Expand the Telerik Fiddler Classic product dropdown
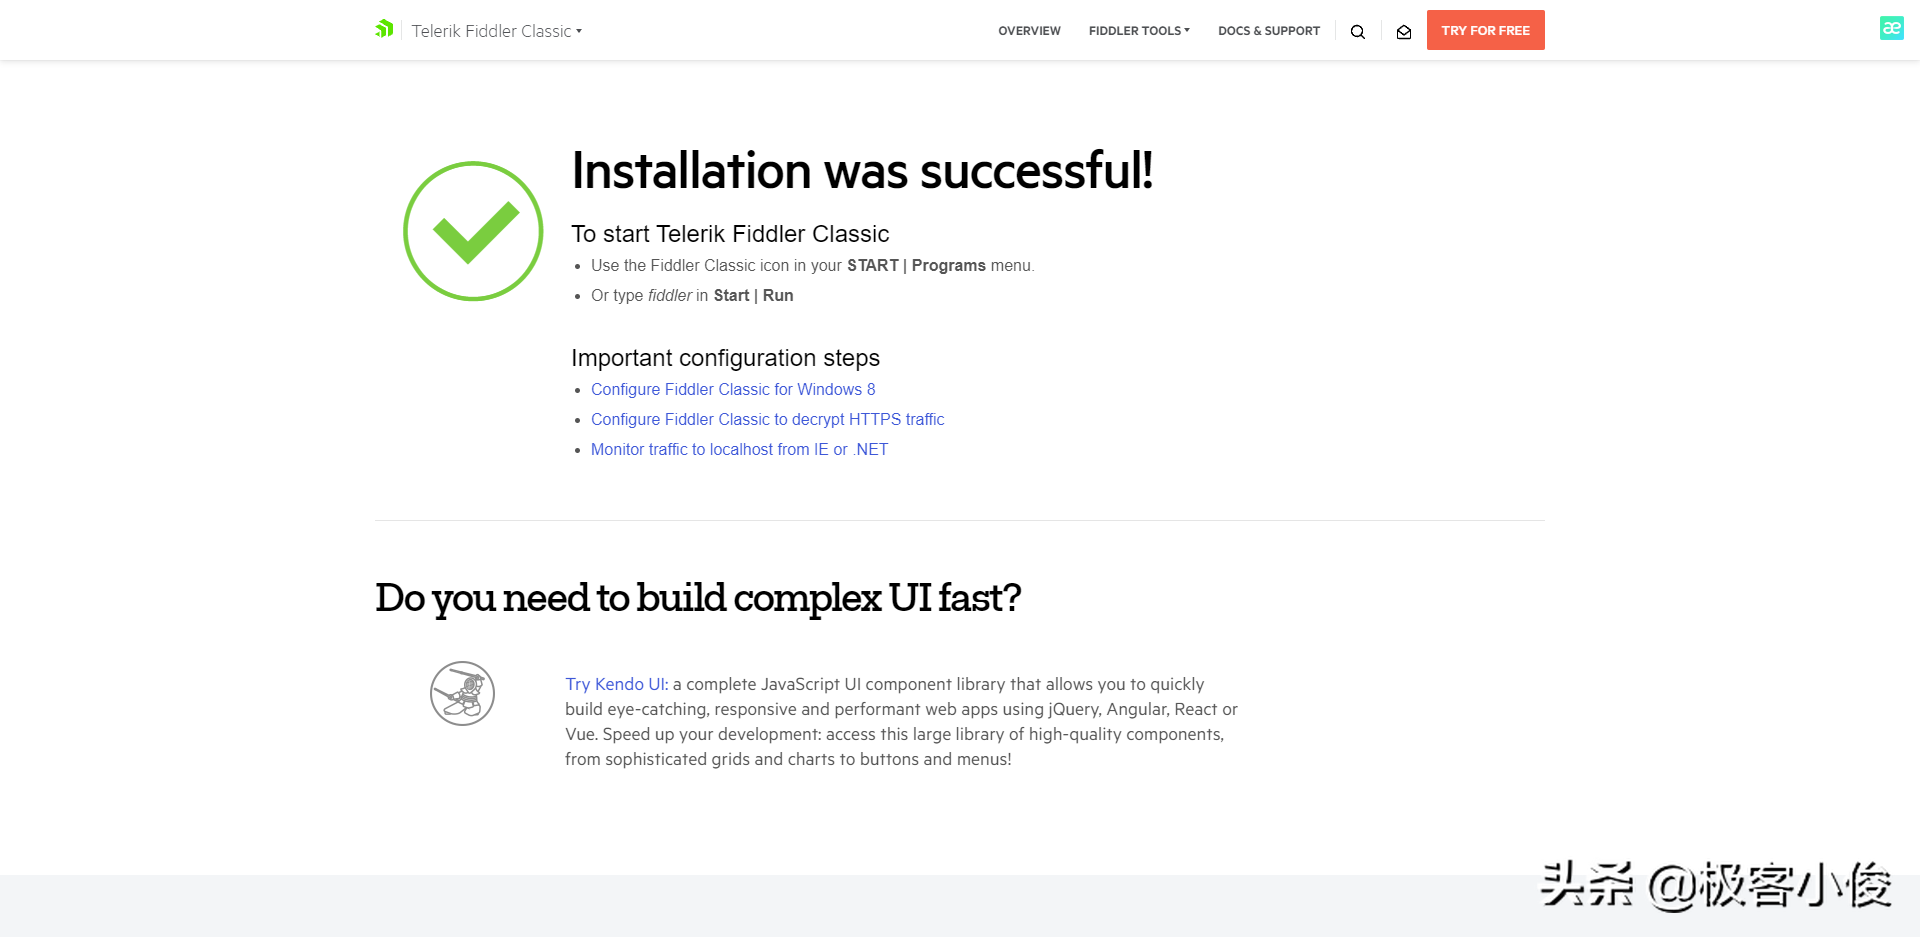The height and width of the screenshot is (937, 1920). pyautogui.click(x=497, y=31)
